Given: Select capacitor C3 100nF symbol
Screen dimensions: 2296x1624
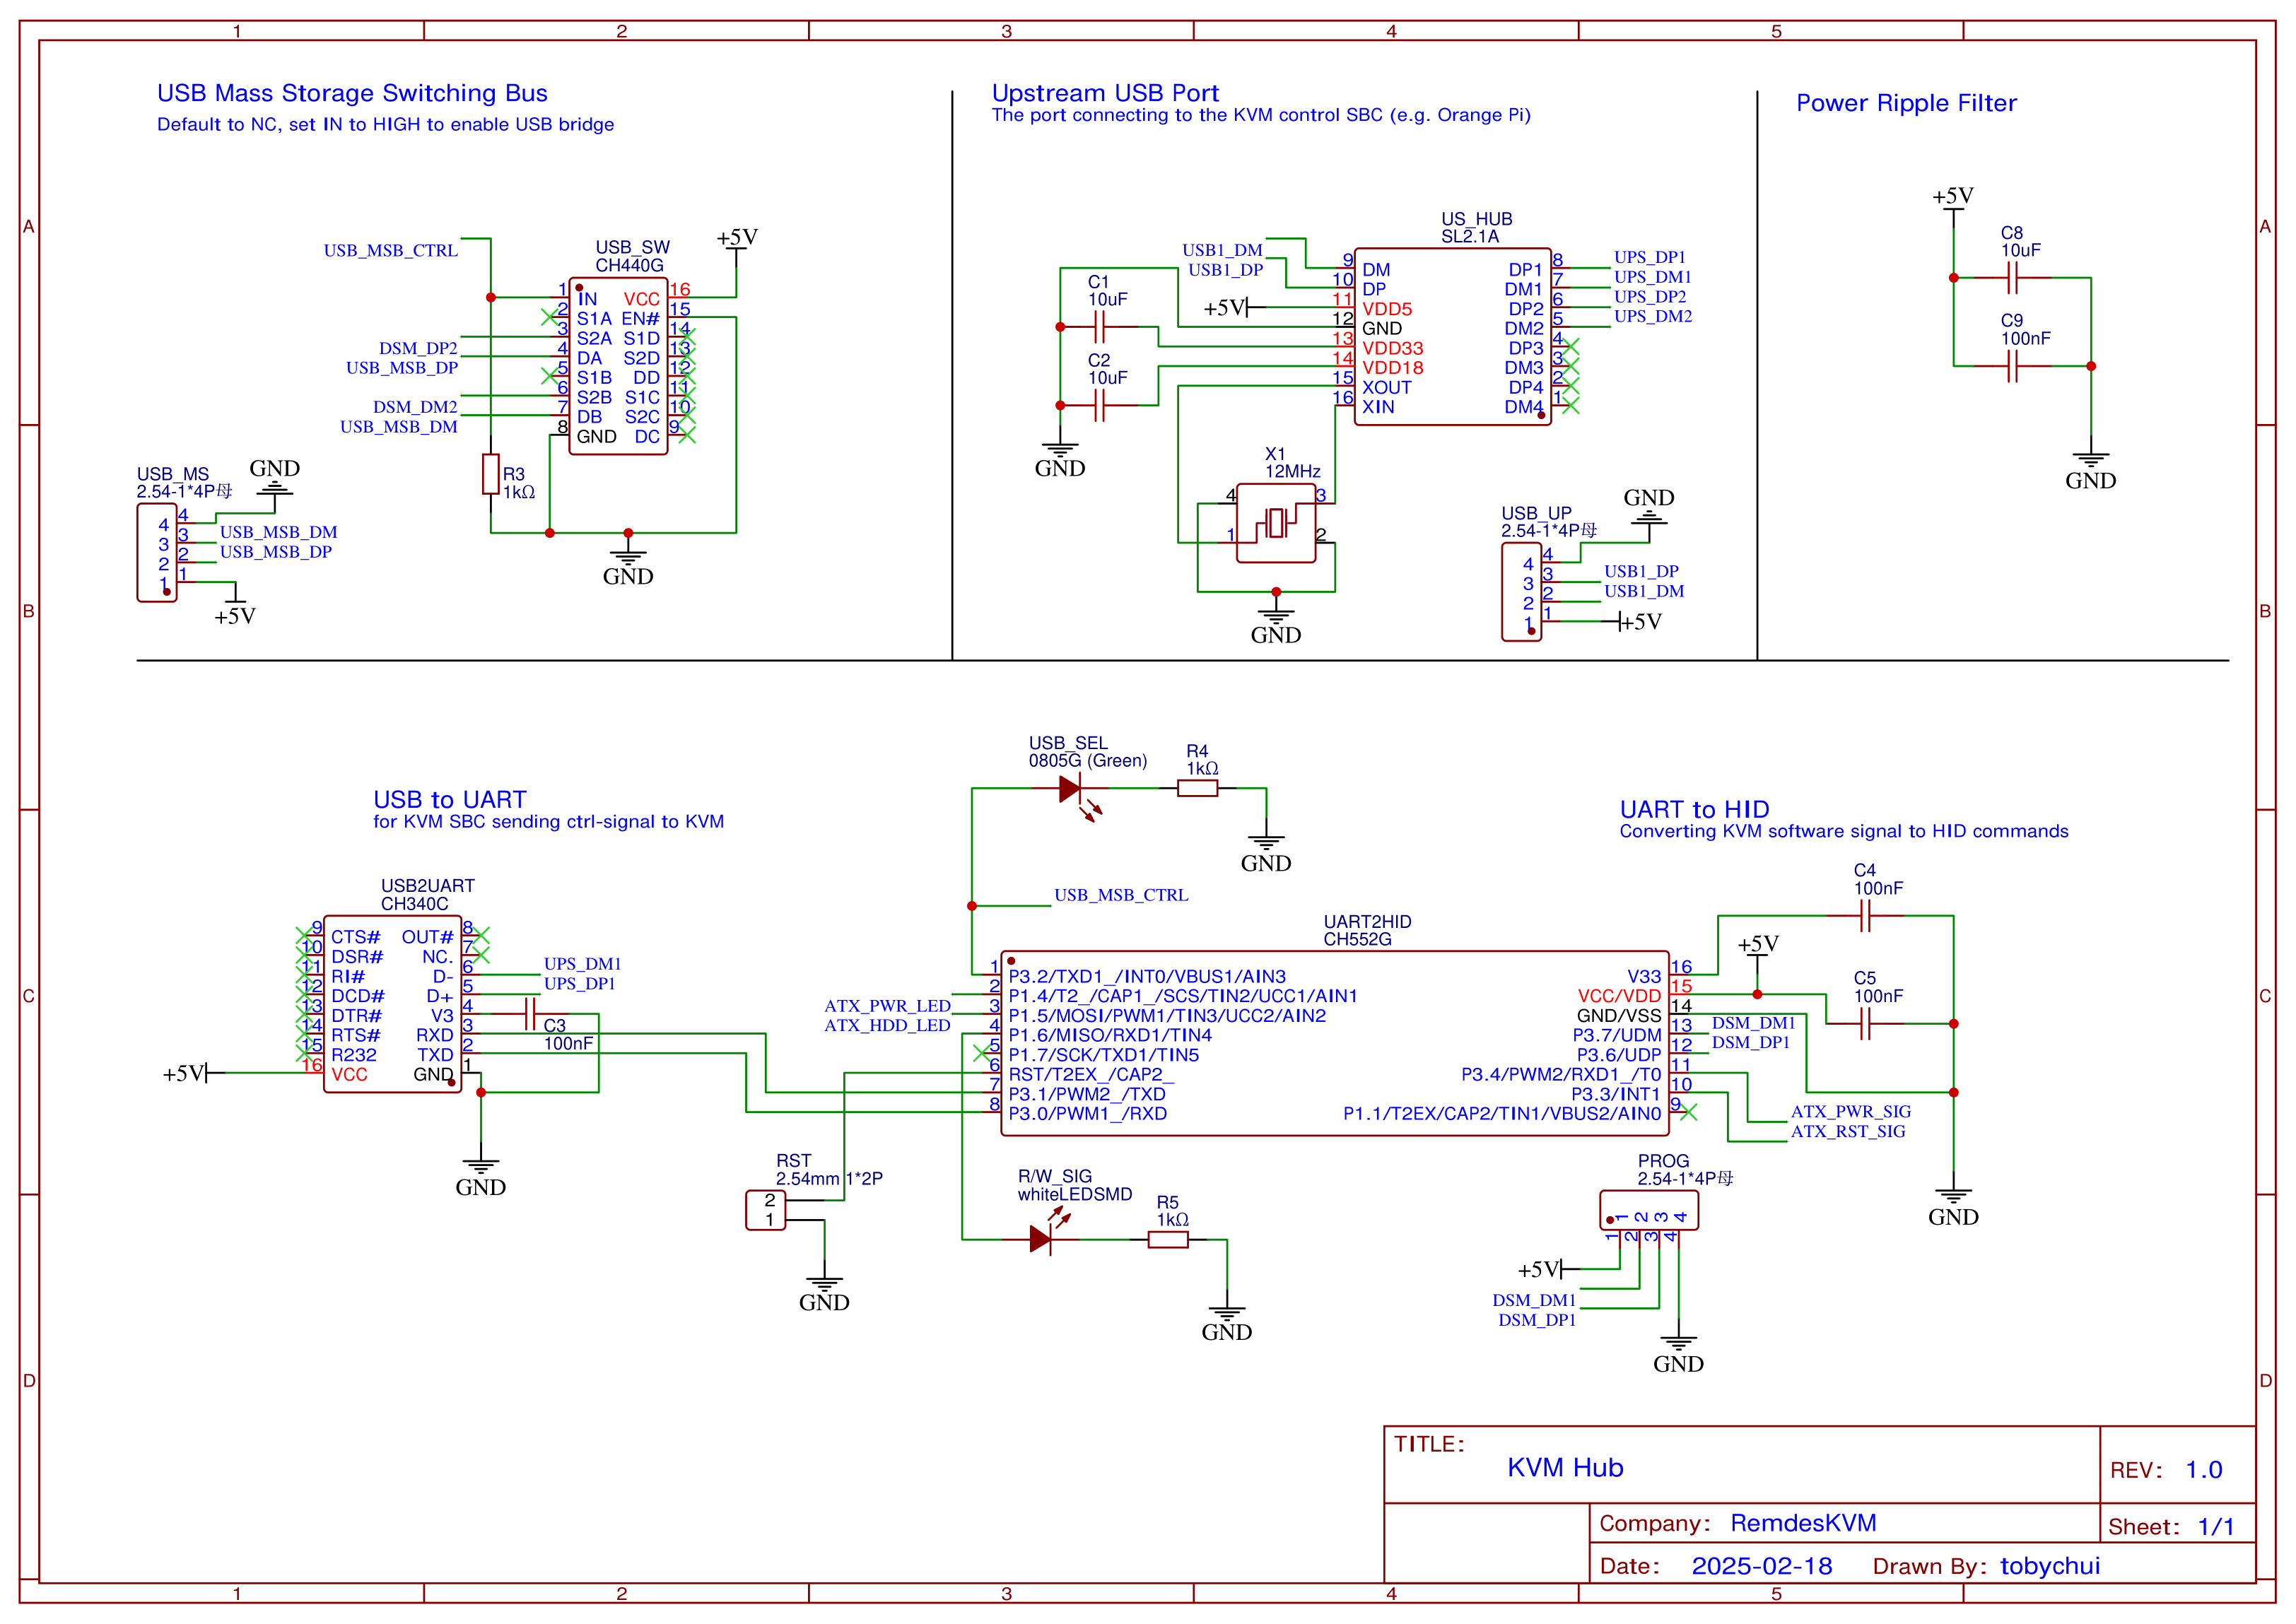Looking at the screenshot, I should coord(530,1014).
